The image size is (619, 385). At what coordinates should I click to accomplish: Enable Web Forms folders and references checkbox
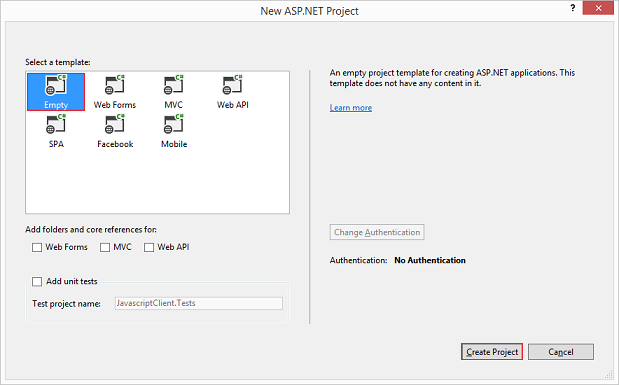[x=37, y=247]
